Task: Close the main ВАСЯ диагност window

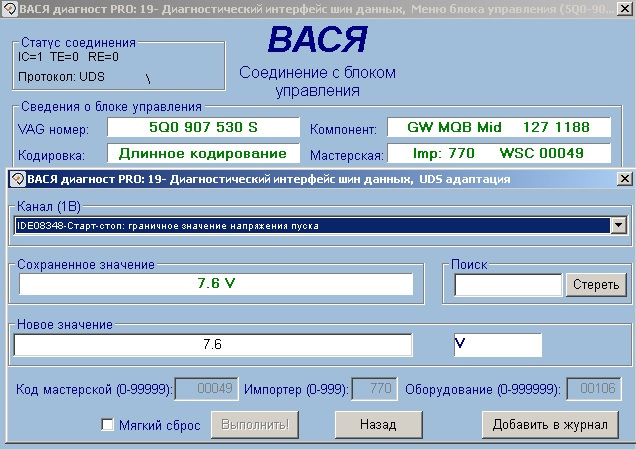Action: click(625, 9)
